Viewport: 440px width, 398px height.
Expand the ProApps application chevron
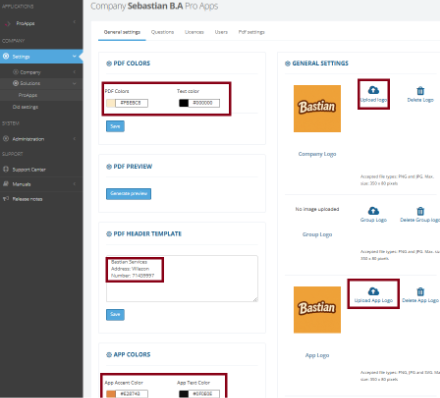tap(74, 22)
